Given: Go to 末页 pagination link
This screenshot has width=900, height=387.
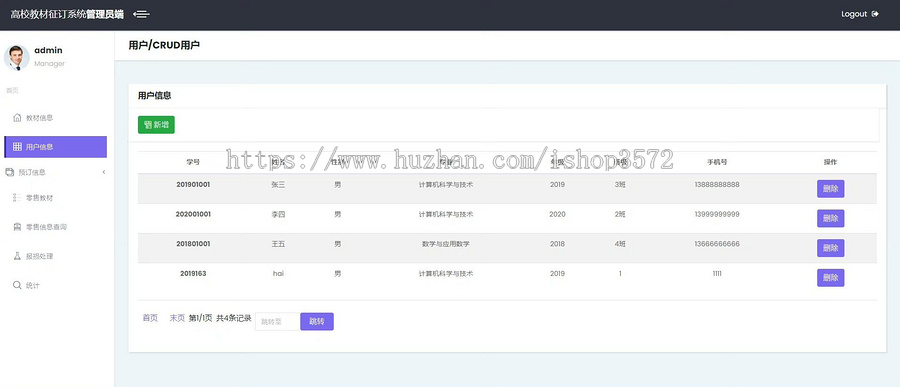Looking at the screenshot, I should pyautogui.click(x=177, y=318).
